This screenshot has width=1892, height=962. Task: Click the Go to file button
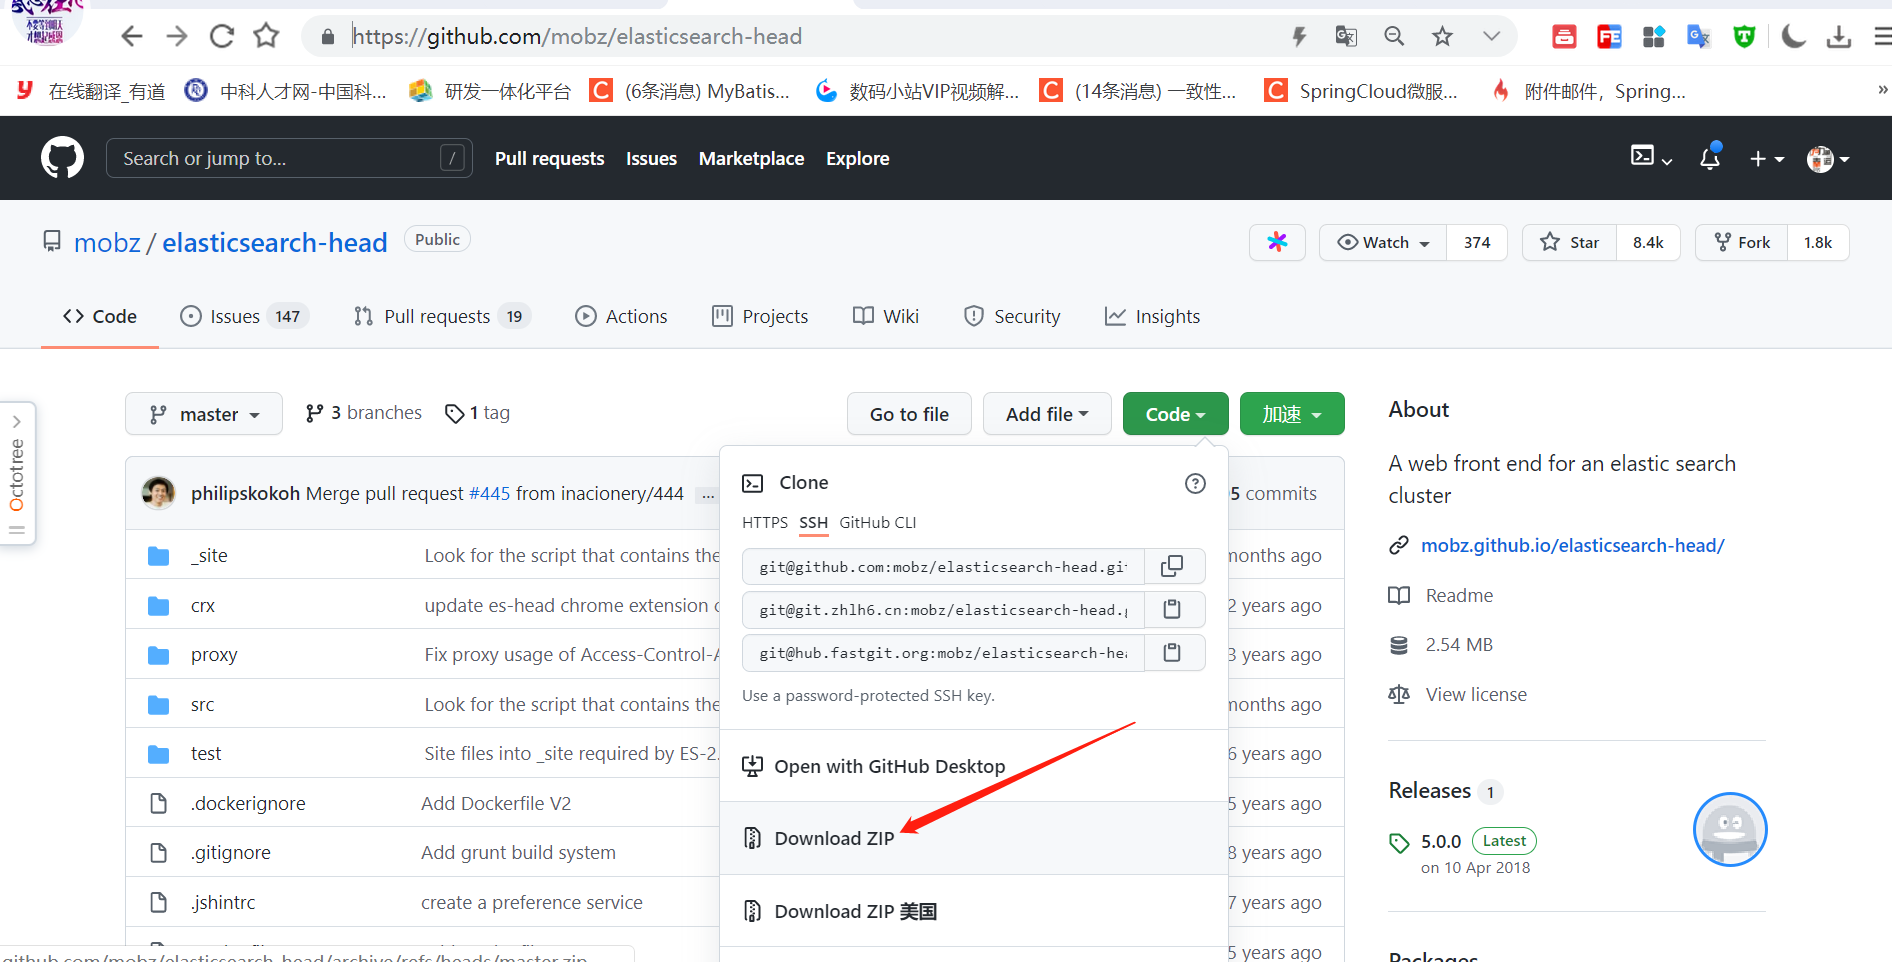coord(909,414)
